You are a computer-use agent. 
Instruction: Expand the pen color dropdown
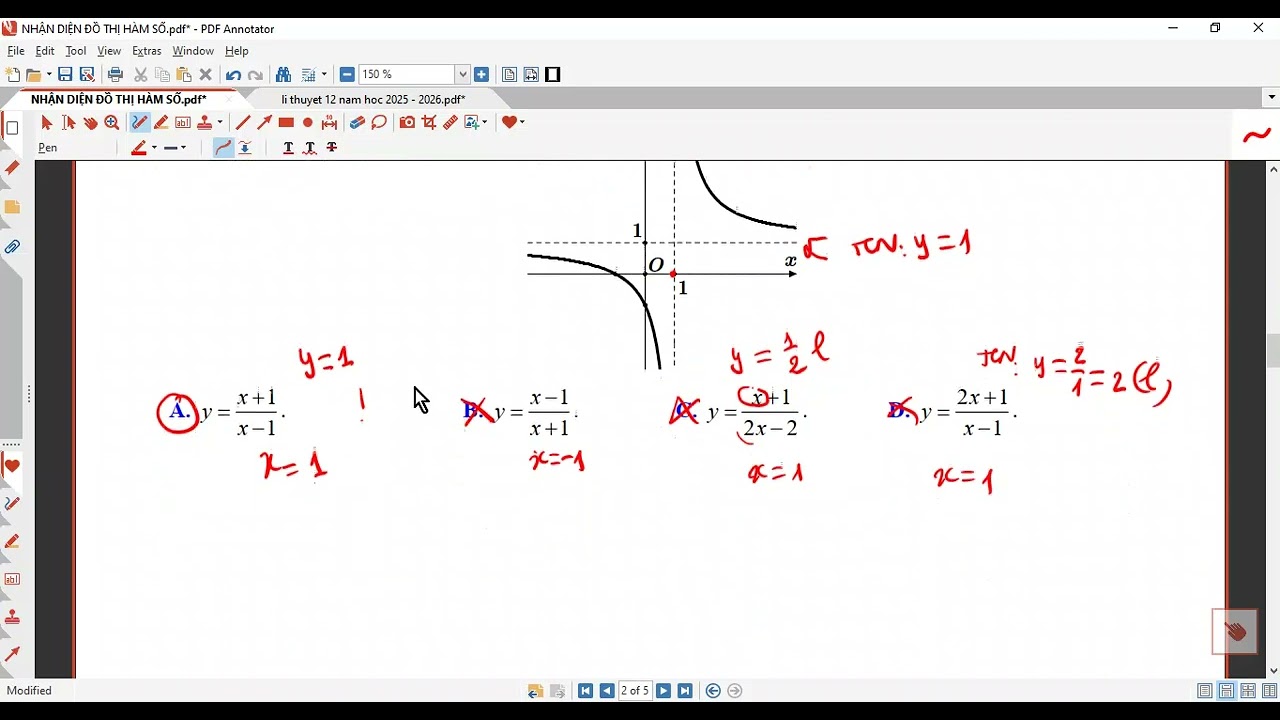click(x=154, y=148)
